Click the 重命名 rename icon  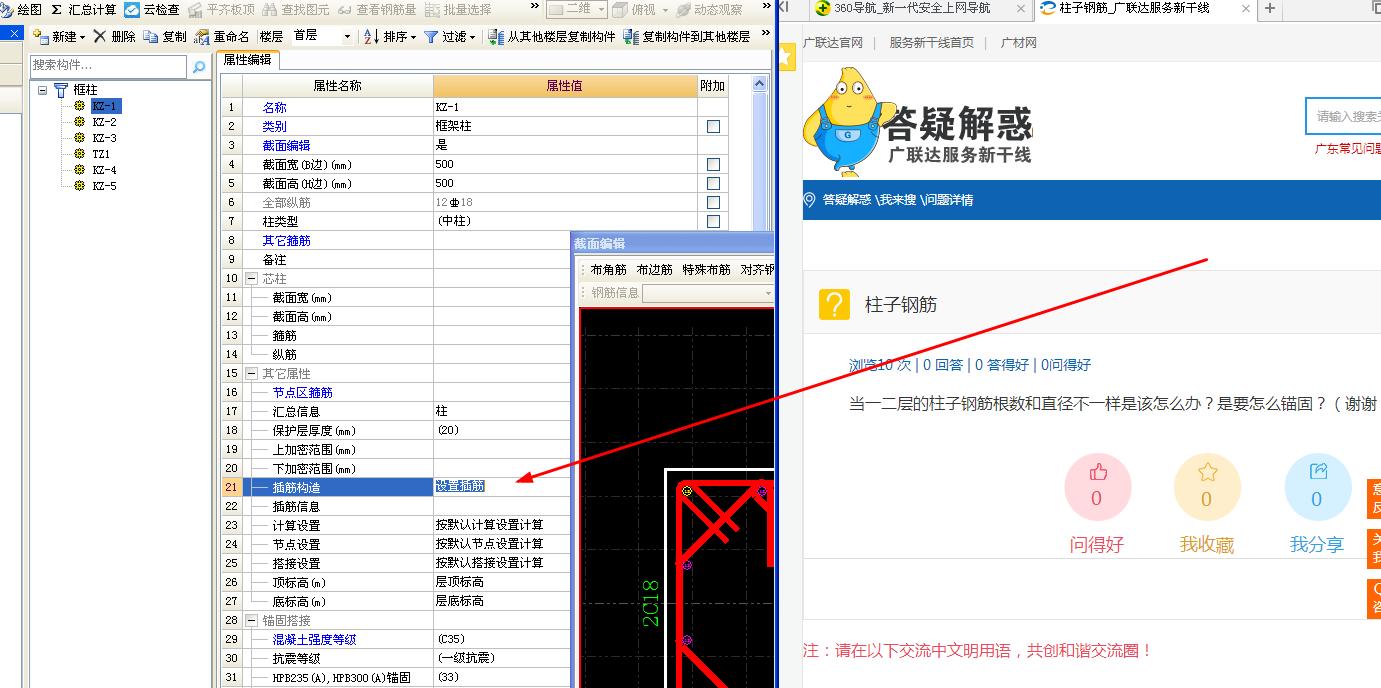click(202, 37)
